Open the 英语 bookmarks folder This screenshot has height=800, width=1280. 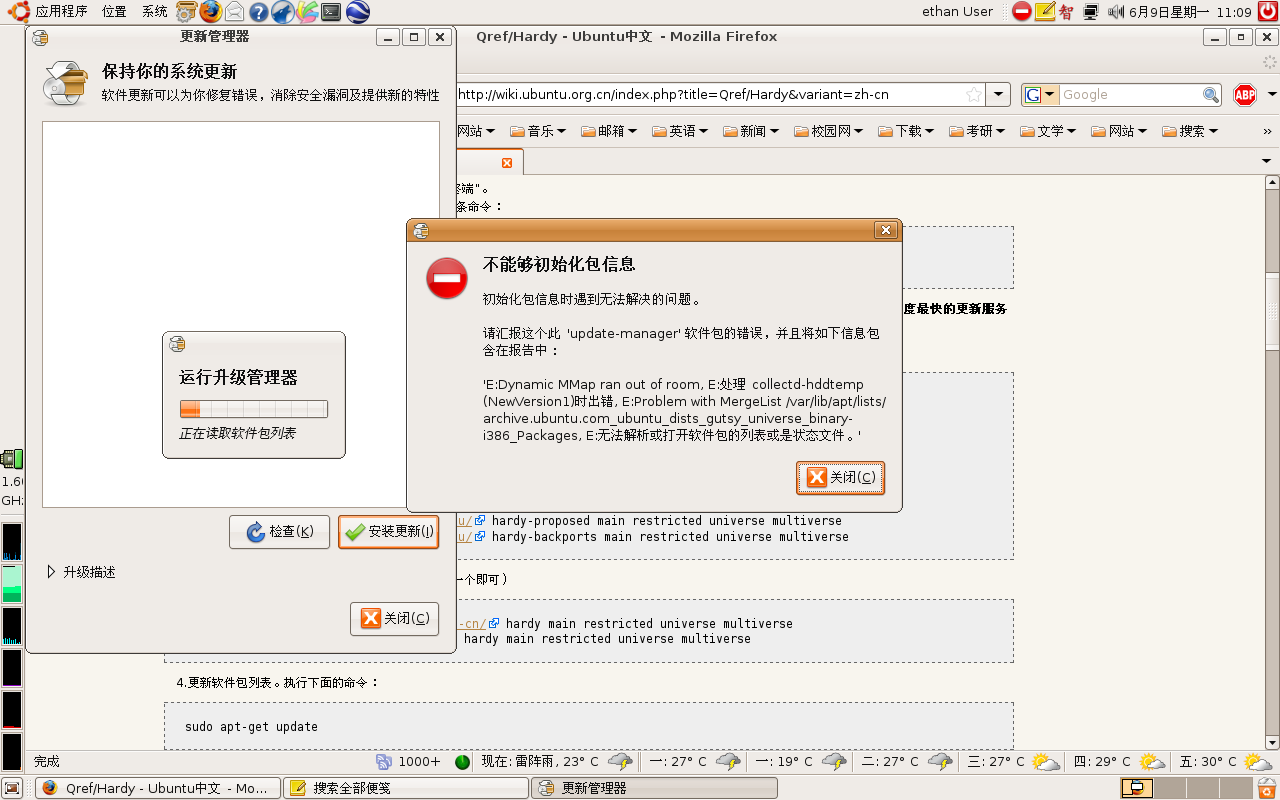point(680,131)
